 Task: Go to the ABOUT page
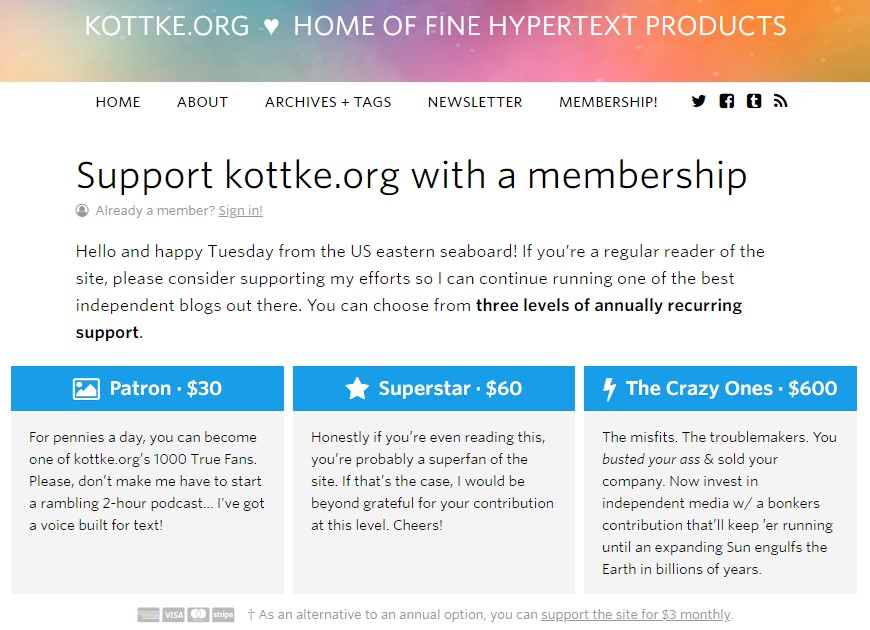tap(202, 102)
